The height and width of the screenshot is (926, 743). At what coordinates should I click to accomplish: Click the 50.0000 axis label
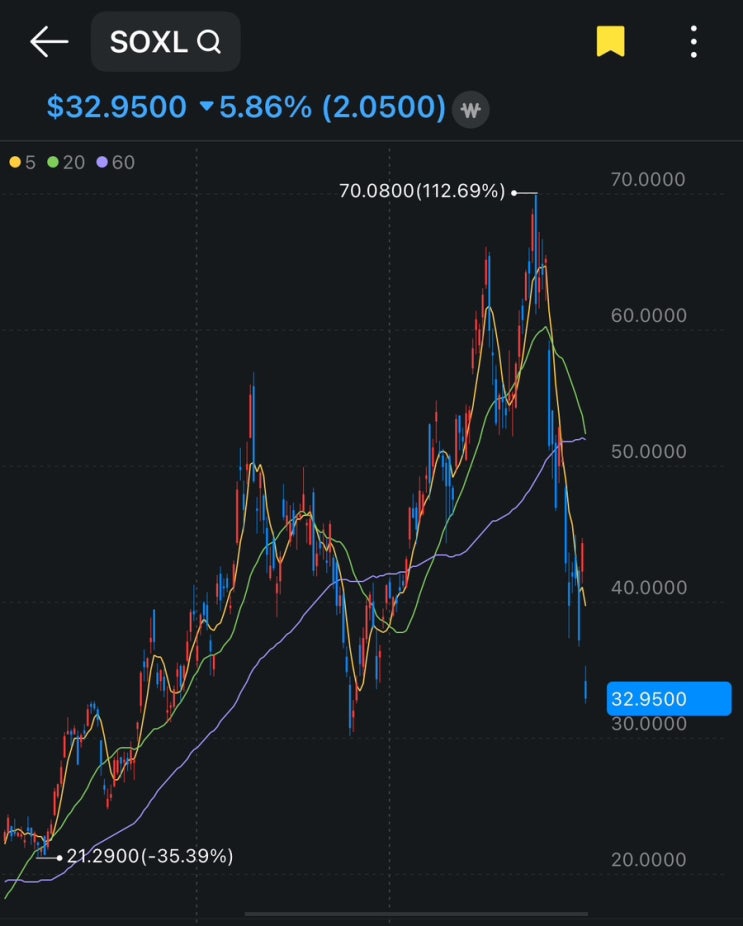649,451
